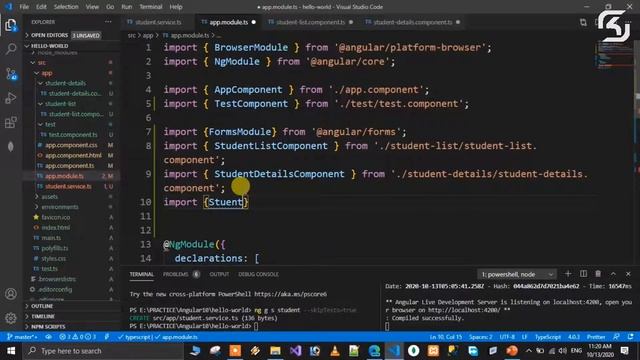Image resolution: width=640 pixels, height=360 pixels.
Task: Click in the left terminal prompt
Action: 256,326
